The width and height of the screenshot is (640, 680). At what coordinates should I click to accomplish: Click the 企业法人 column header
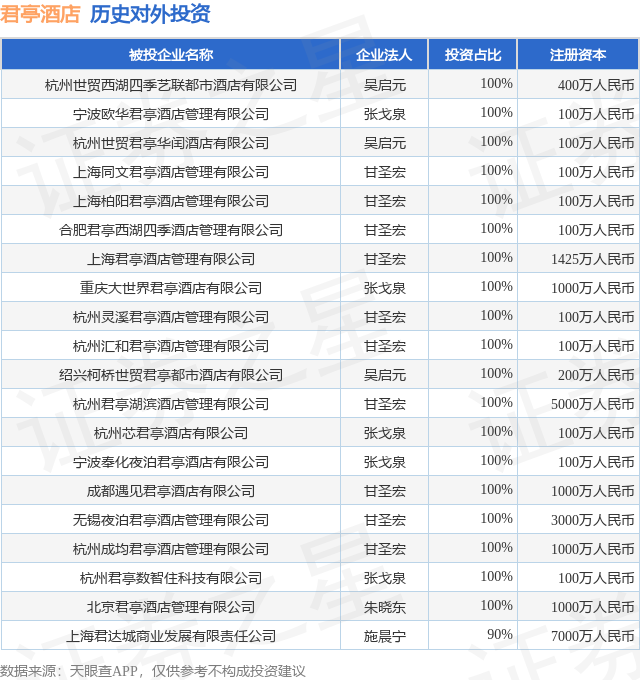click(384, 55)
